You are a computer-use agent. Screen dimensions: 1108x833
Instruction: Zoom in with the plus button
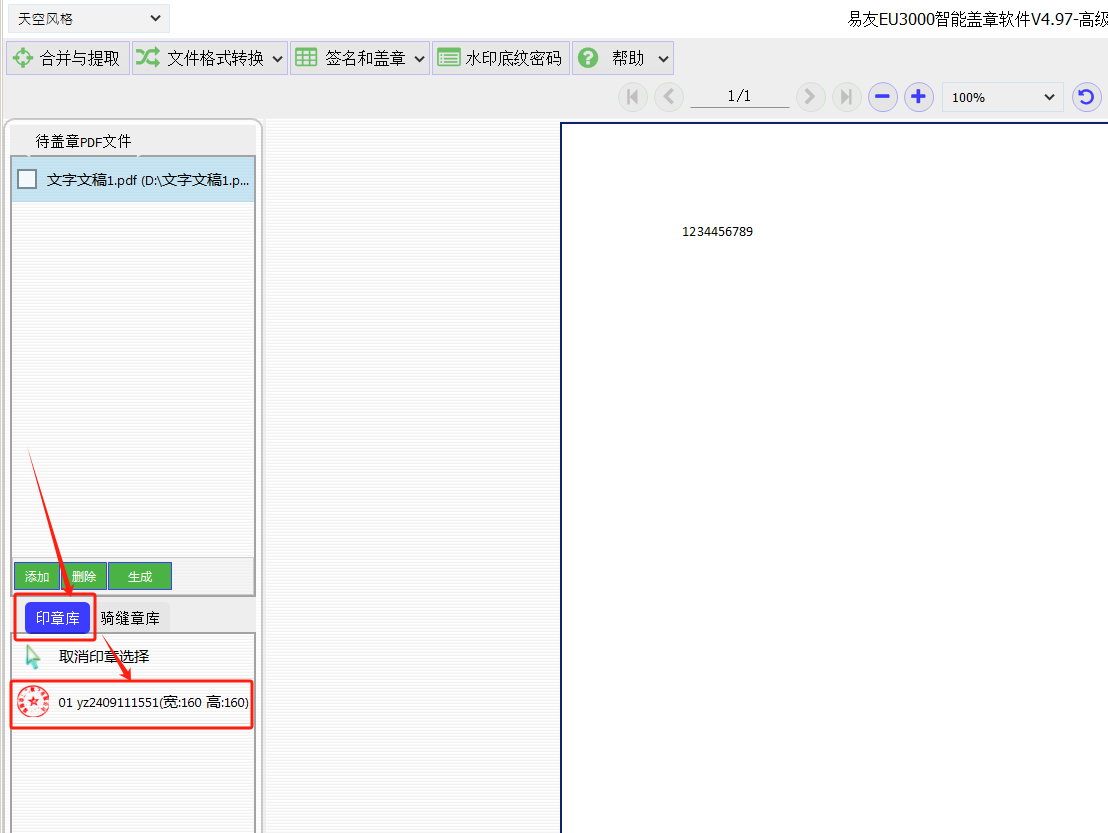pyautogui.click(x=919, y=97)
